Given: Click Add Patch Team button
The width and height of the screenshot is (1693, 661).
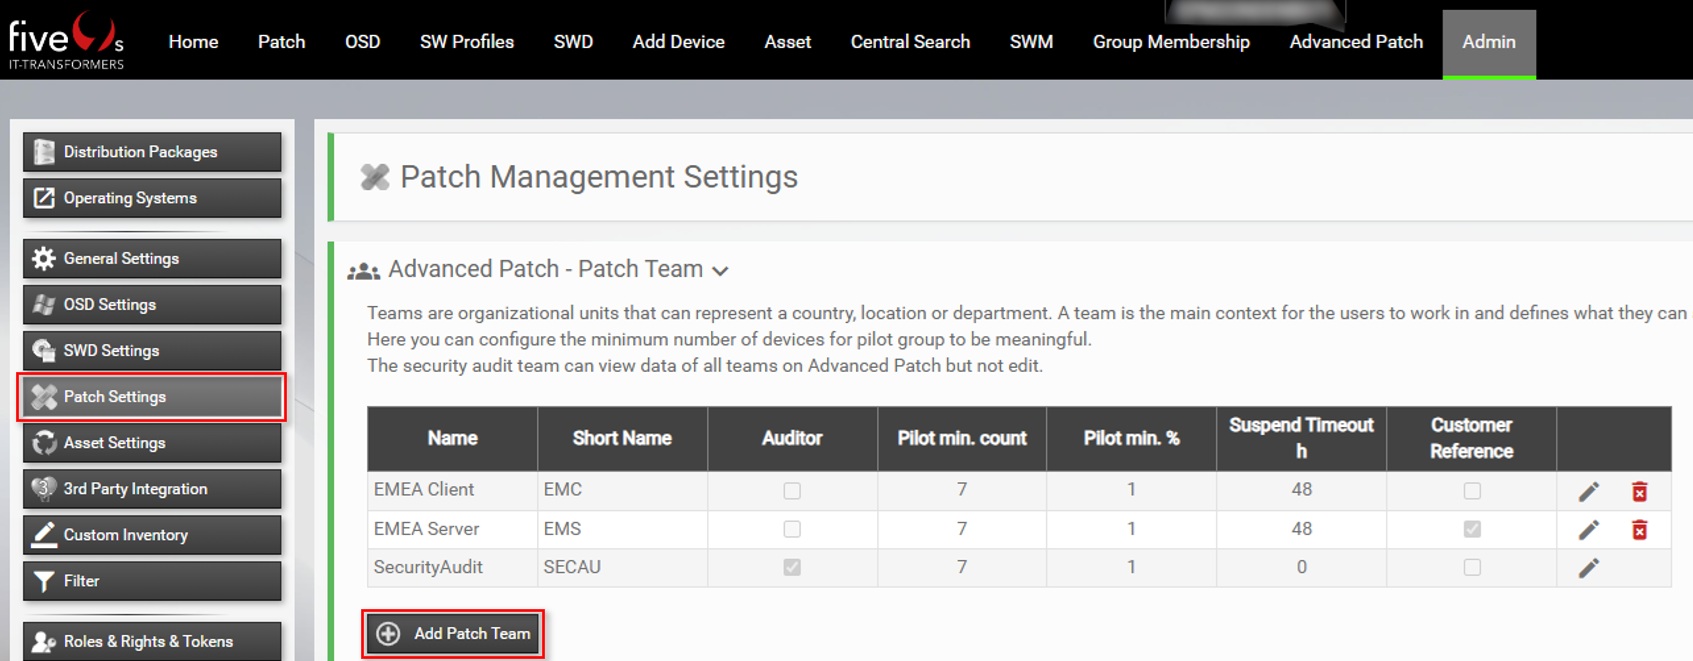Looking at the screenshot, I should (x=454, y=633).
